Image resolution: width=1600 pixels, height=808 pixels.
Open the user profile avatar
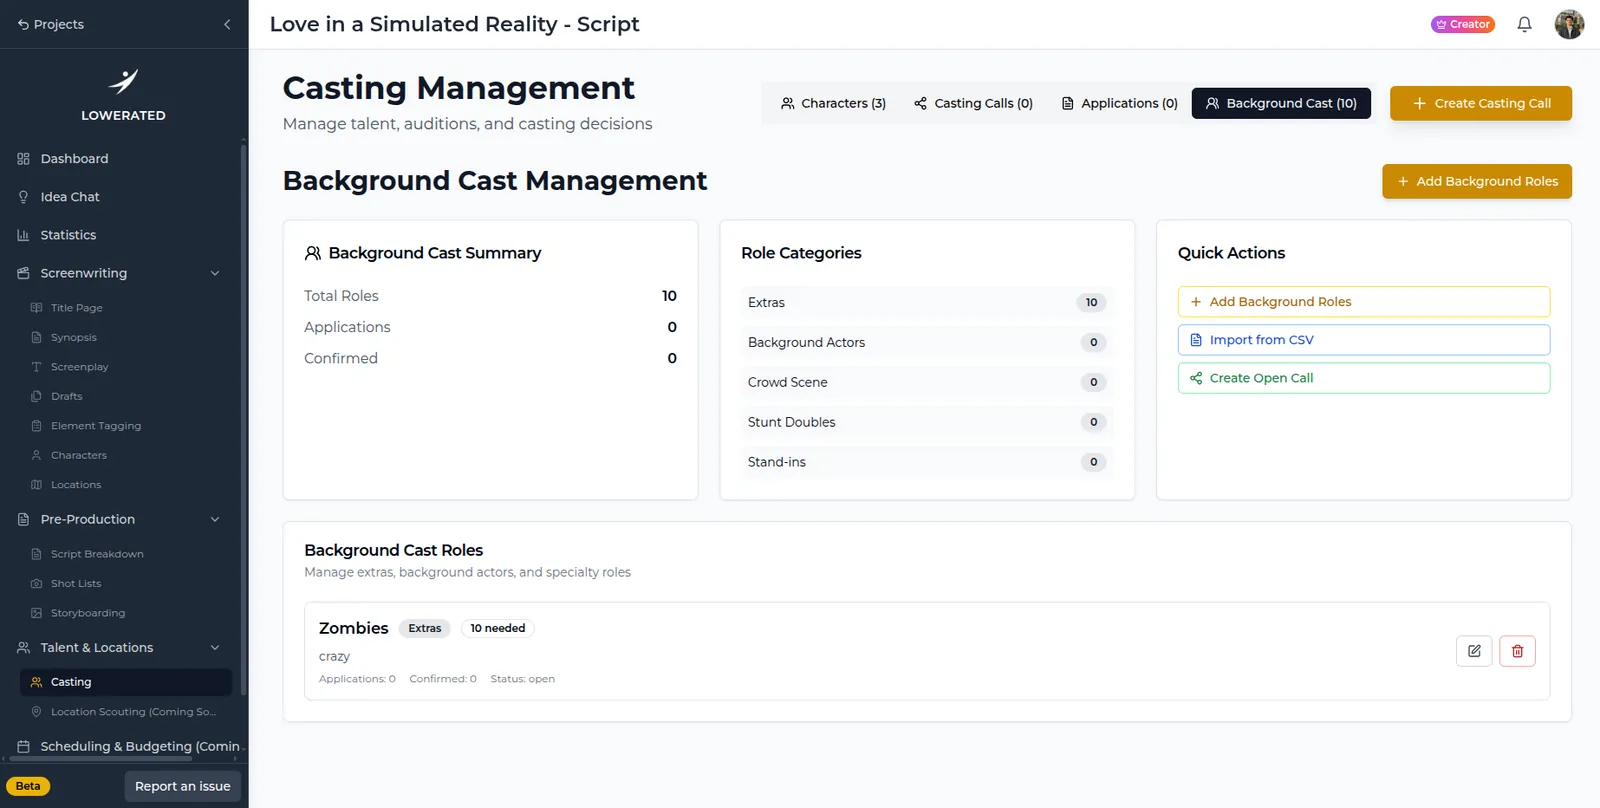click(x=1569, y=24)
